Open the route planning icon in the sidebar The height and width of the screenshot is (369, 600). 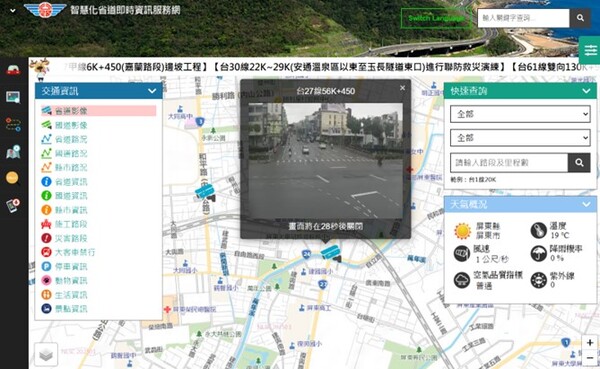pyautogui.click(x=13, y=124)
